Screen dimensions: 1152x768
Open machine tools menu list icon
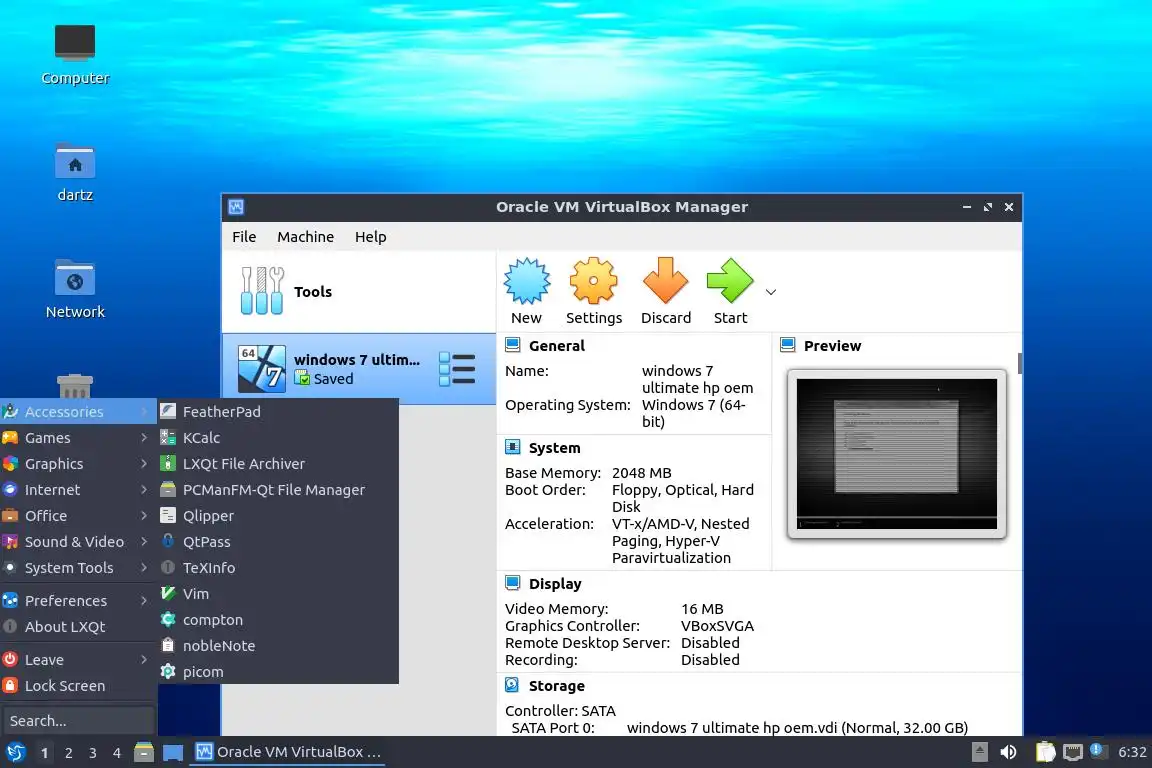tap(457, 369)
